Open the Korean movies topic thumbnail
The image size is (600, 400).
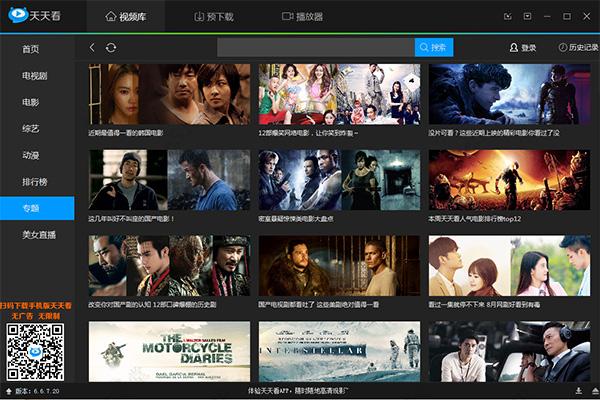(170, 94)
